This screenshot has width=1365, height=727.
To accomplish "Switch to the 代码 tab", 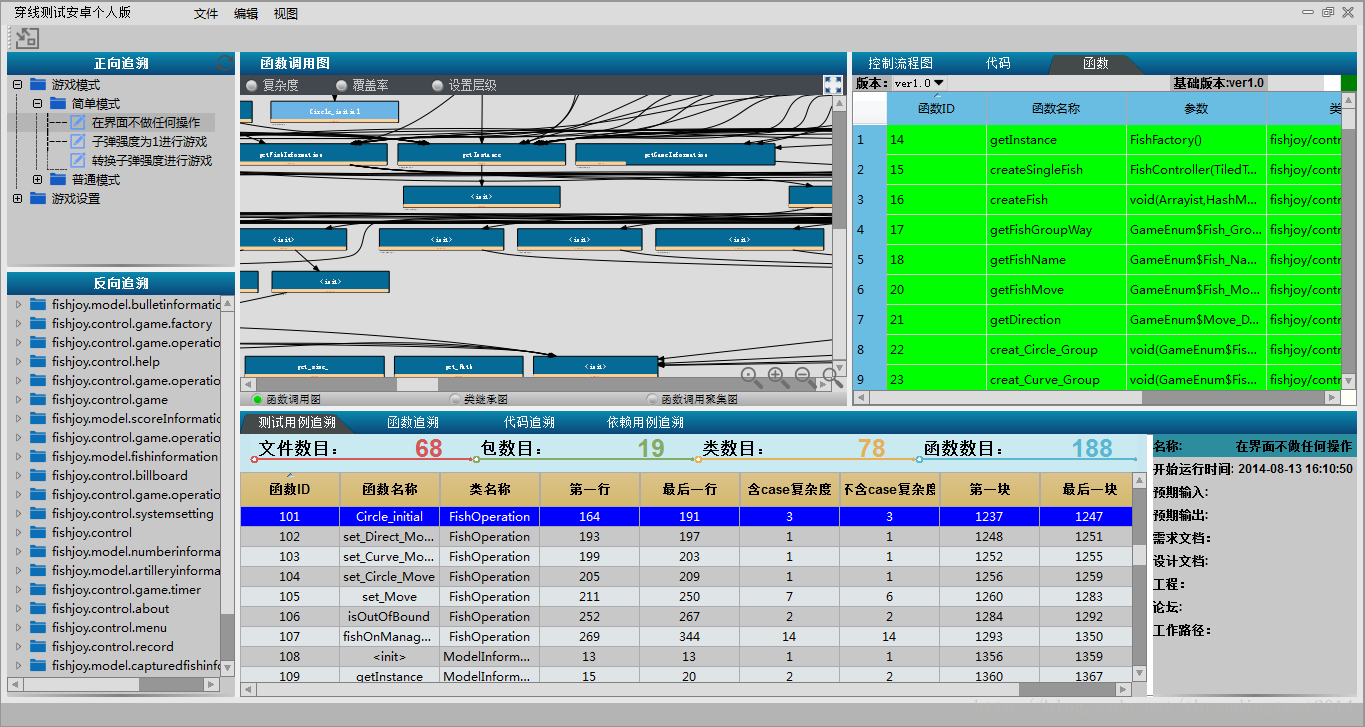I will point(998,63).
